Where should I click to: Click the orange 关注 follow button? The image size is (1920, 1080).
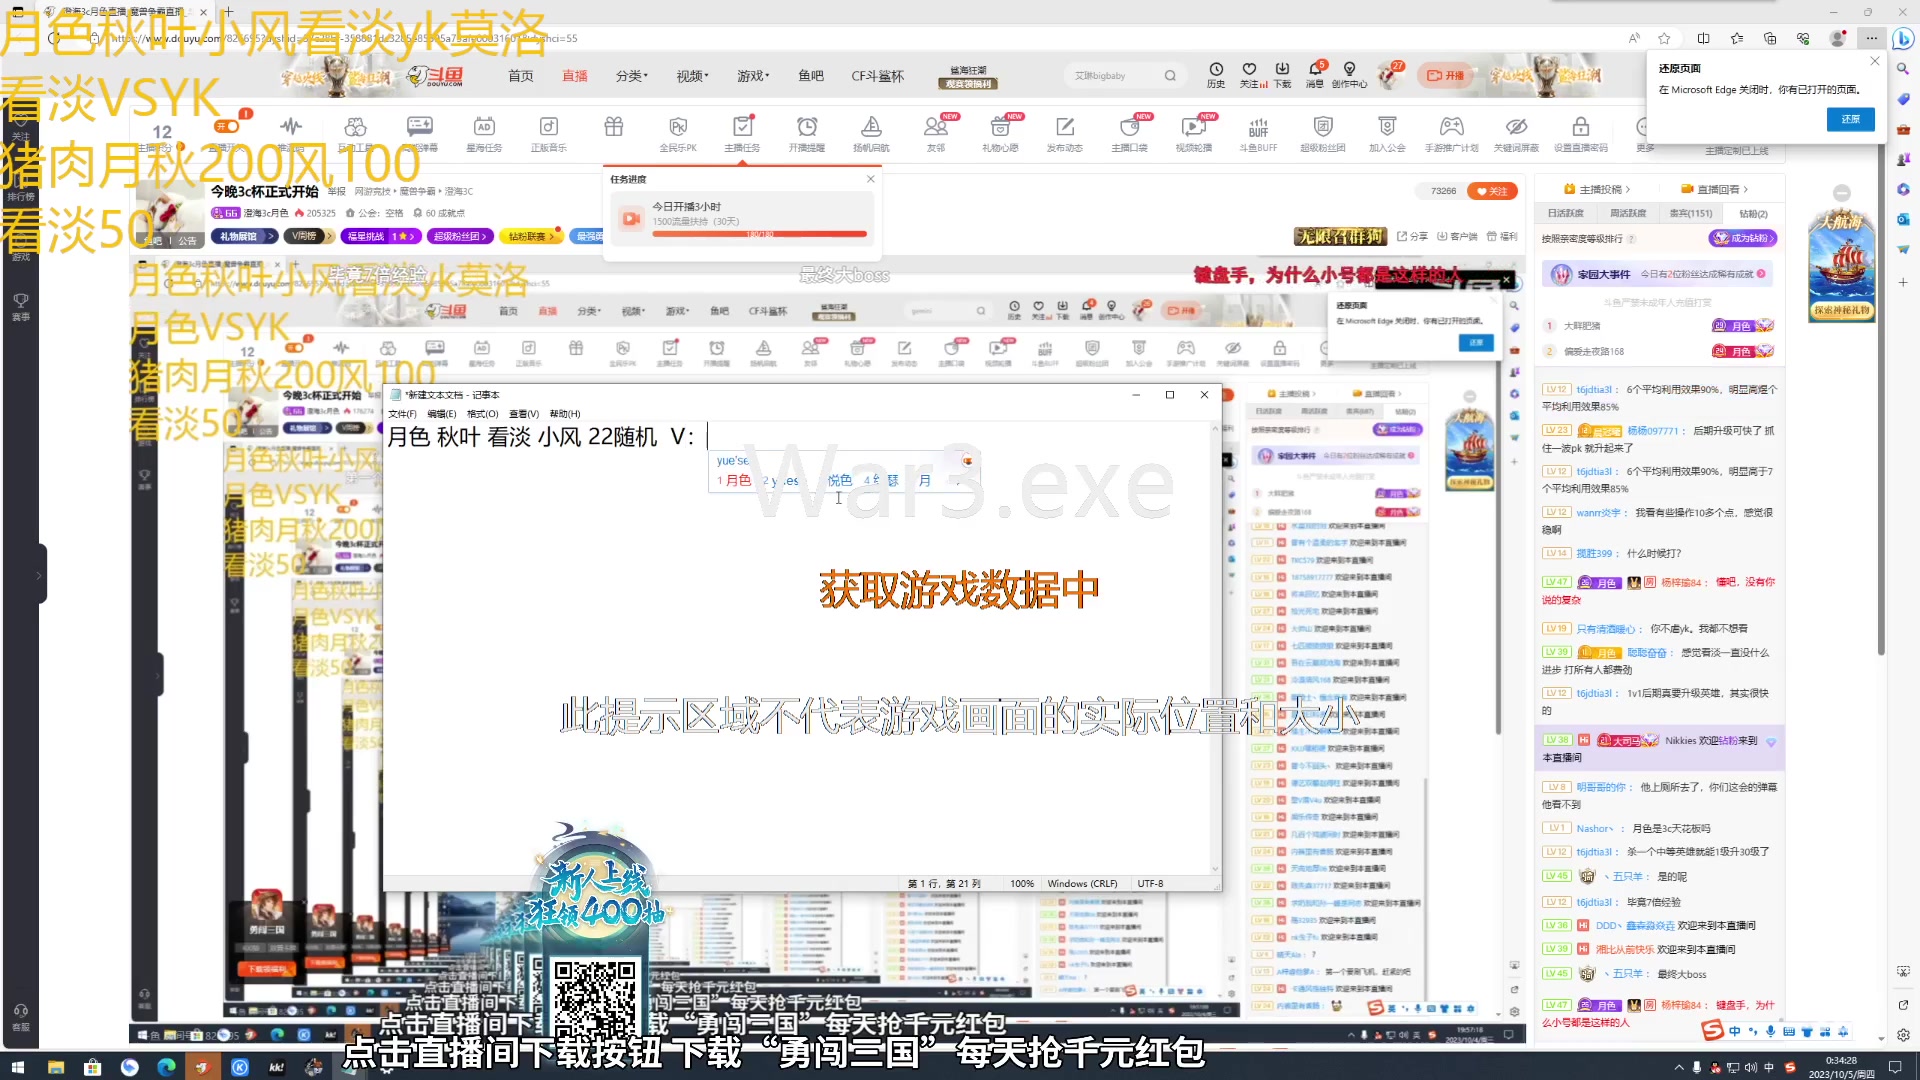[x=1492, y=191]
